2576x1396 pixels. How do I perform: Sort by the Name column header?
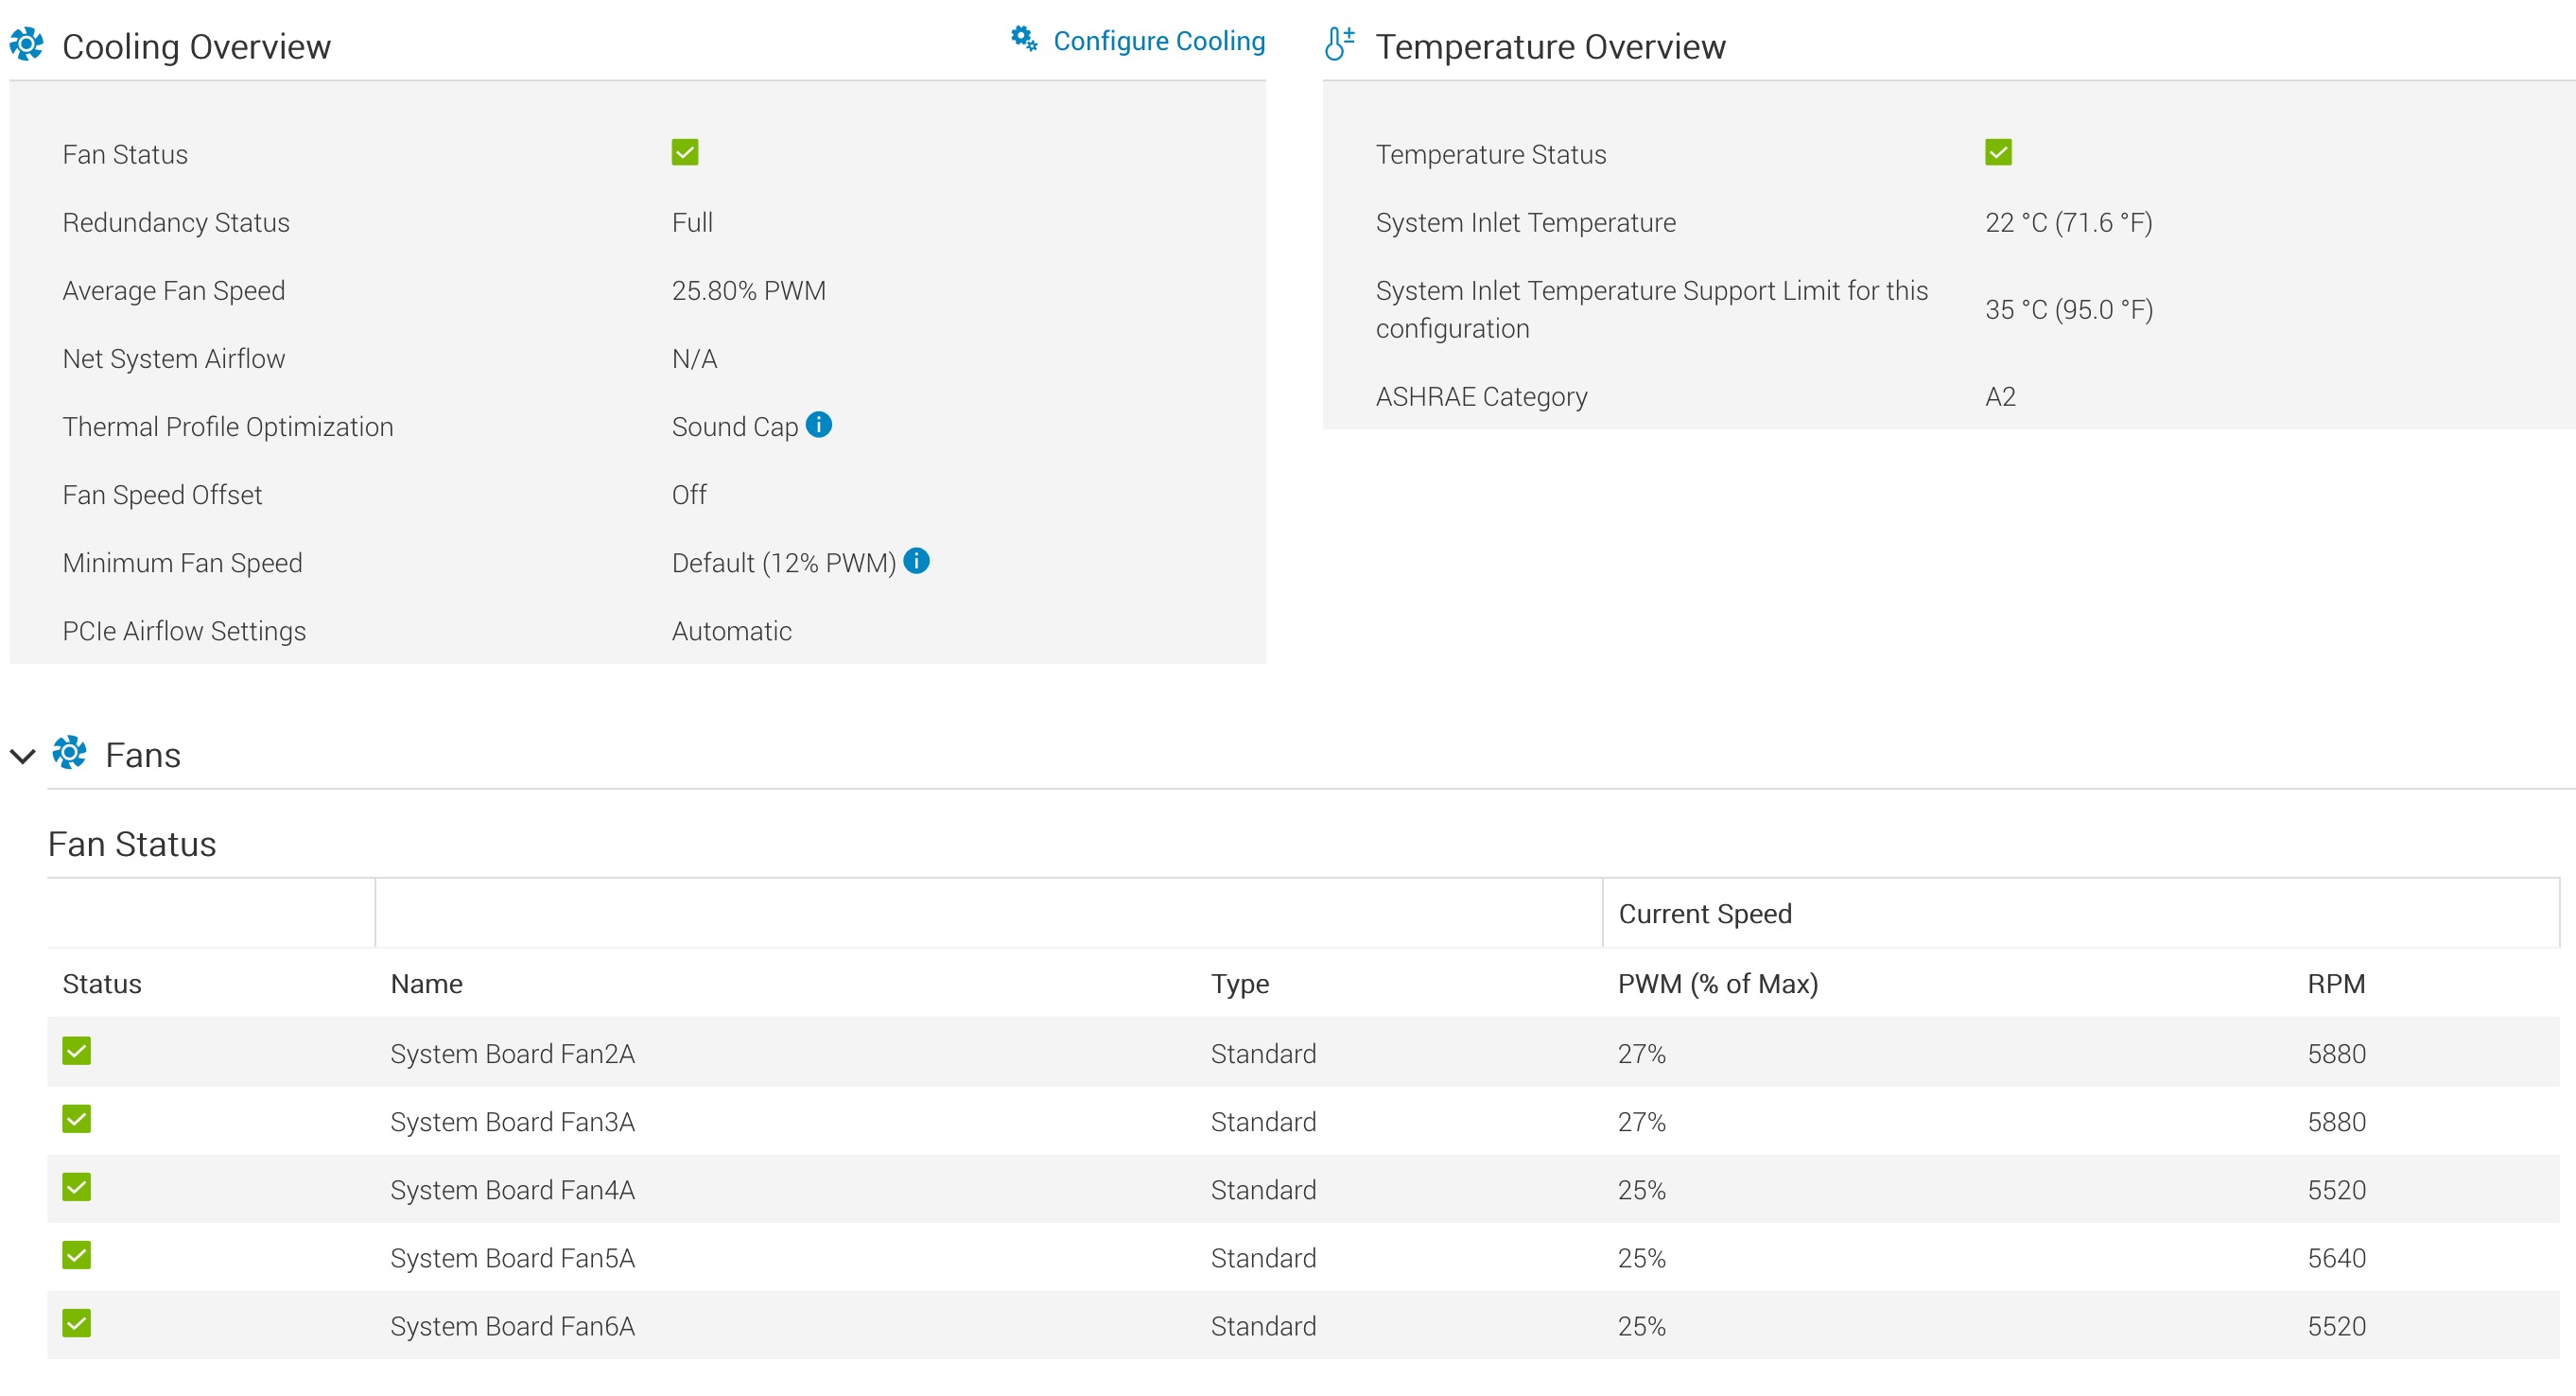point(426,984)
